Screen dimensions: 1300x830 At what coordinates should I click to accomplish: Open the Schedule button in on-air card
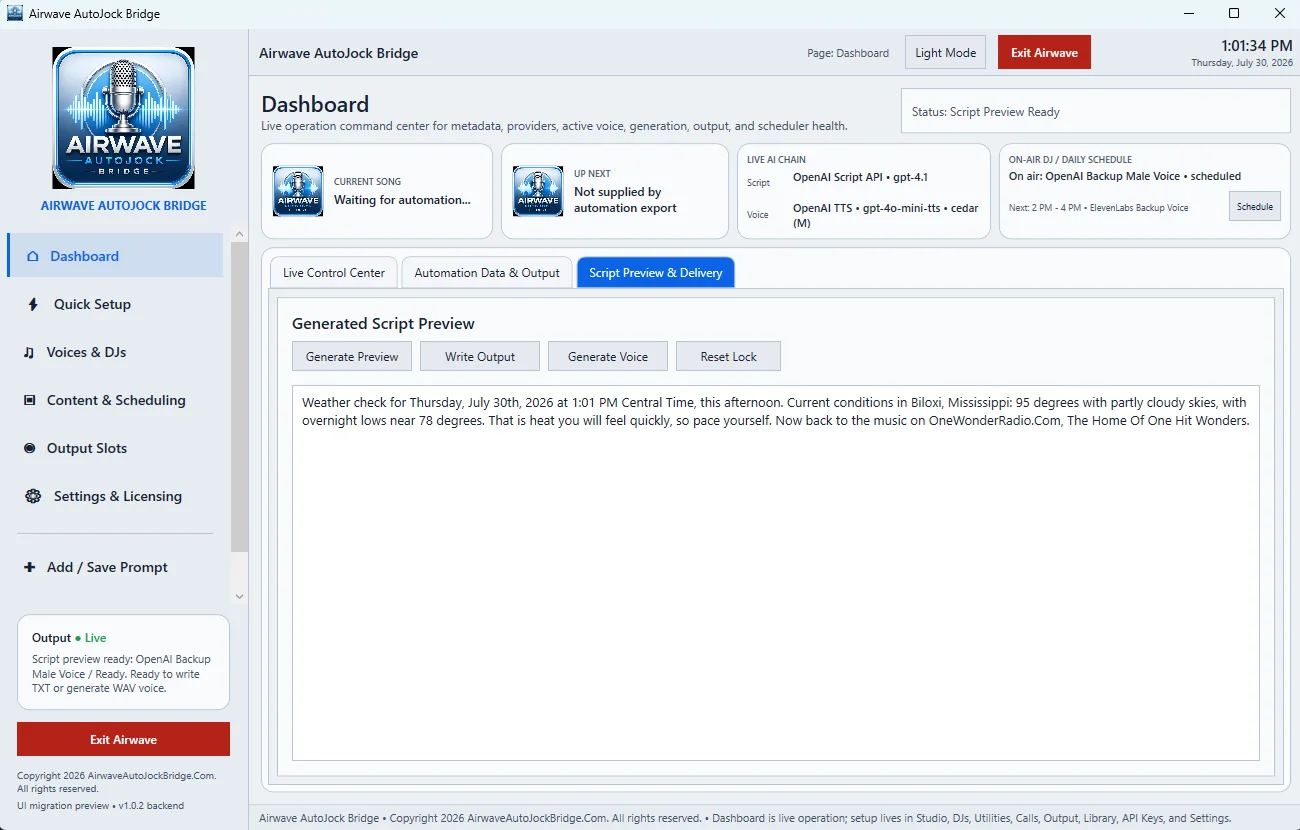[x=1255, y=206]
